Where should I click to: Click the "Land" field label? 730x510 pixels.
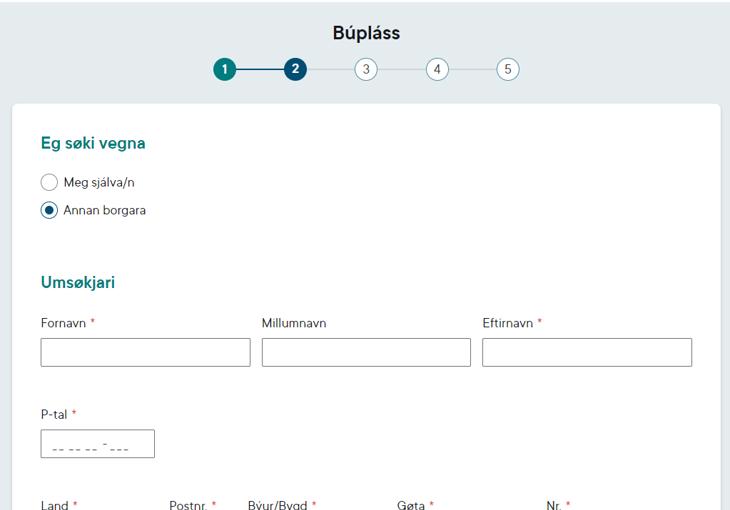54,504
